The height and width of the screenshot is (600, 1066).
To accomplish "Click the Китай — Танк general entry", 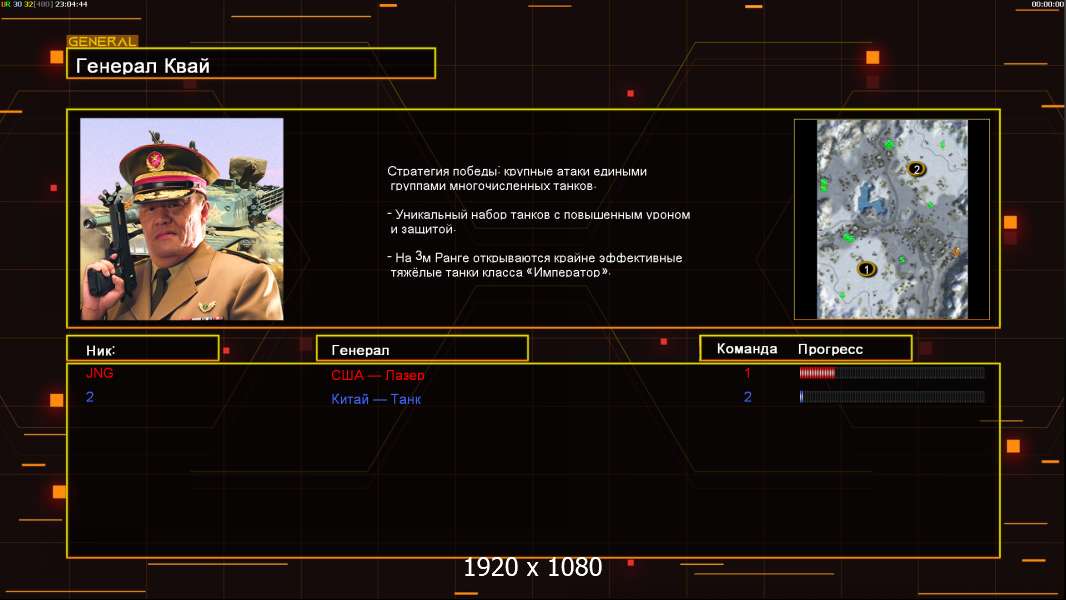I will tap(376, 399).
